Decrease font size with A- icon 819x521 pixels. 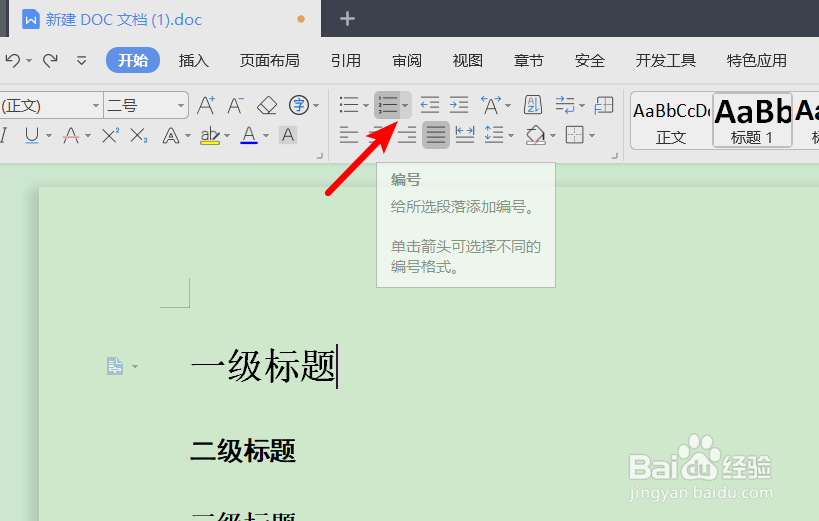click(x=236, y=106)
